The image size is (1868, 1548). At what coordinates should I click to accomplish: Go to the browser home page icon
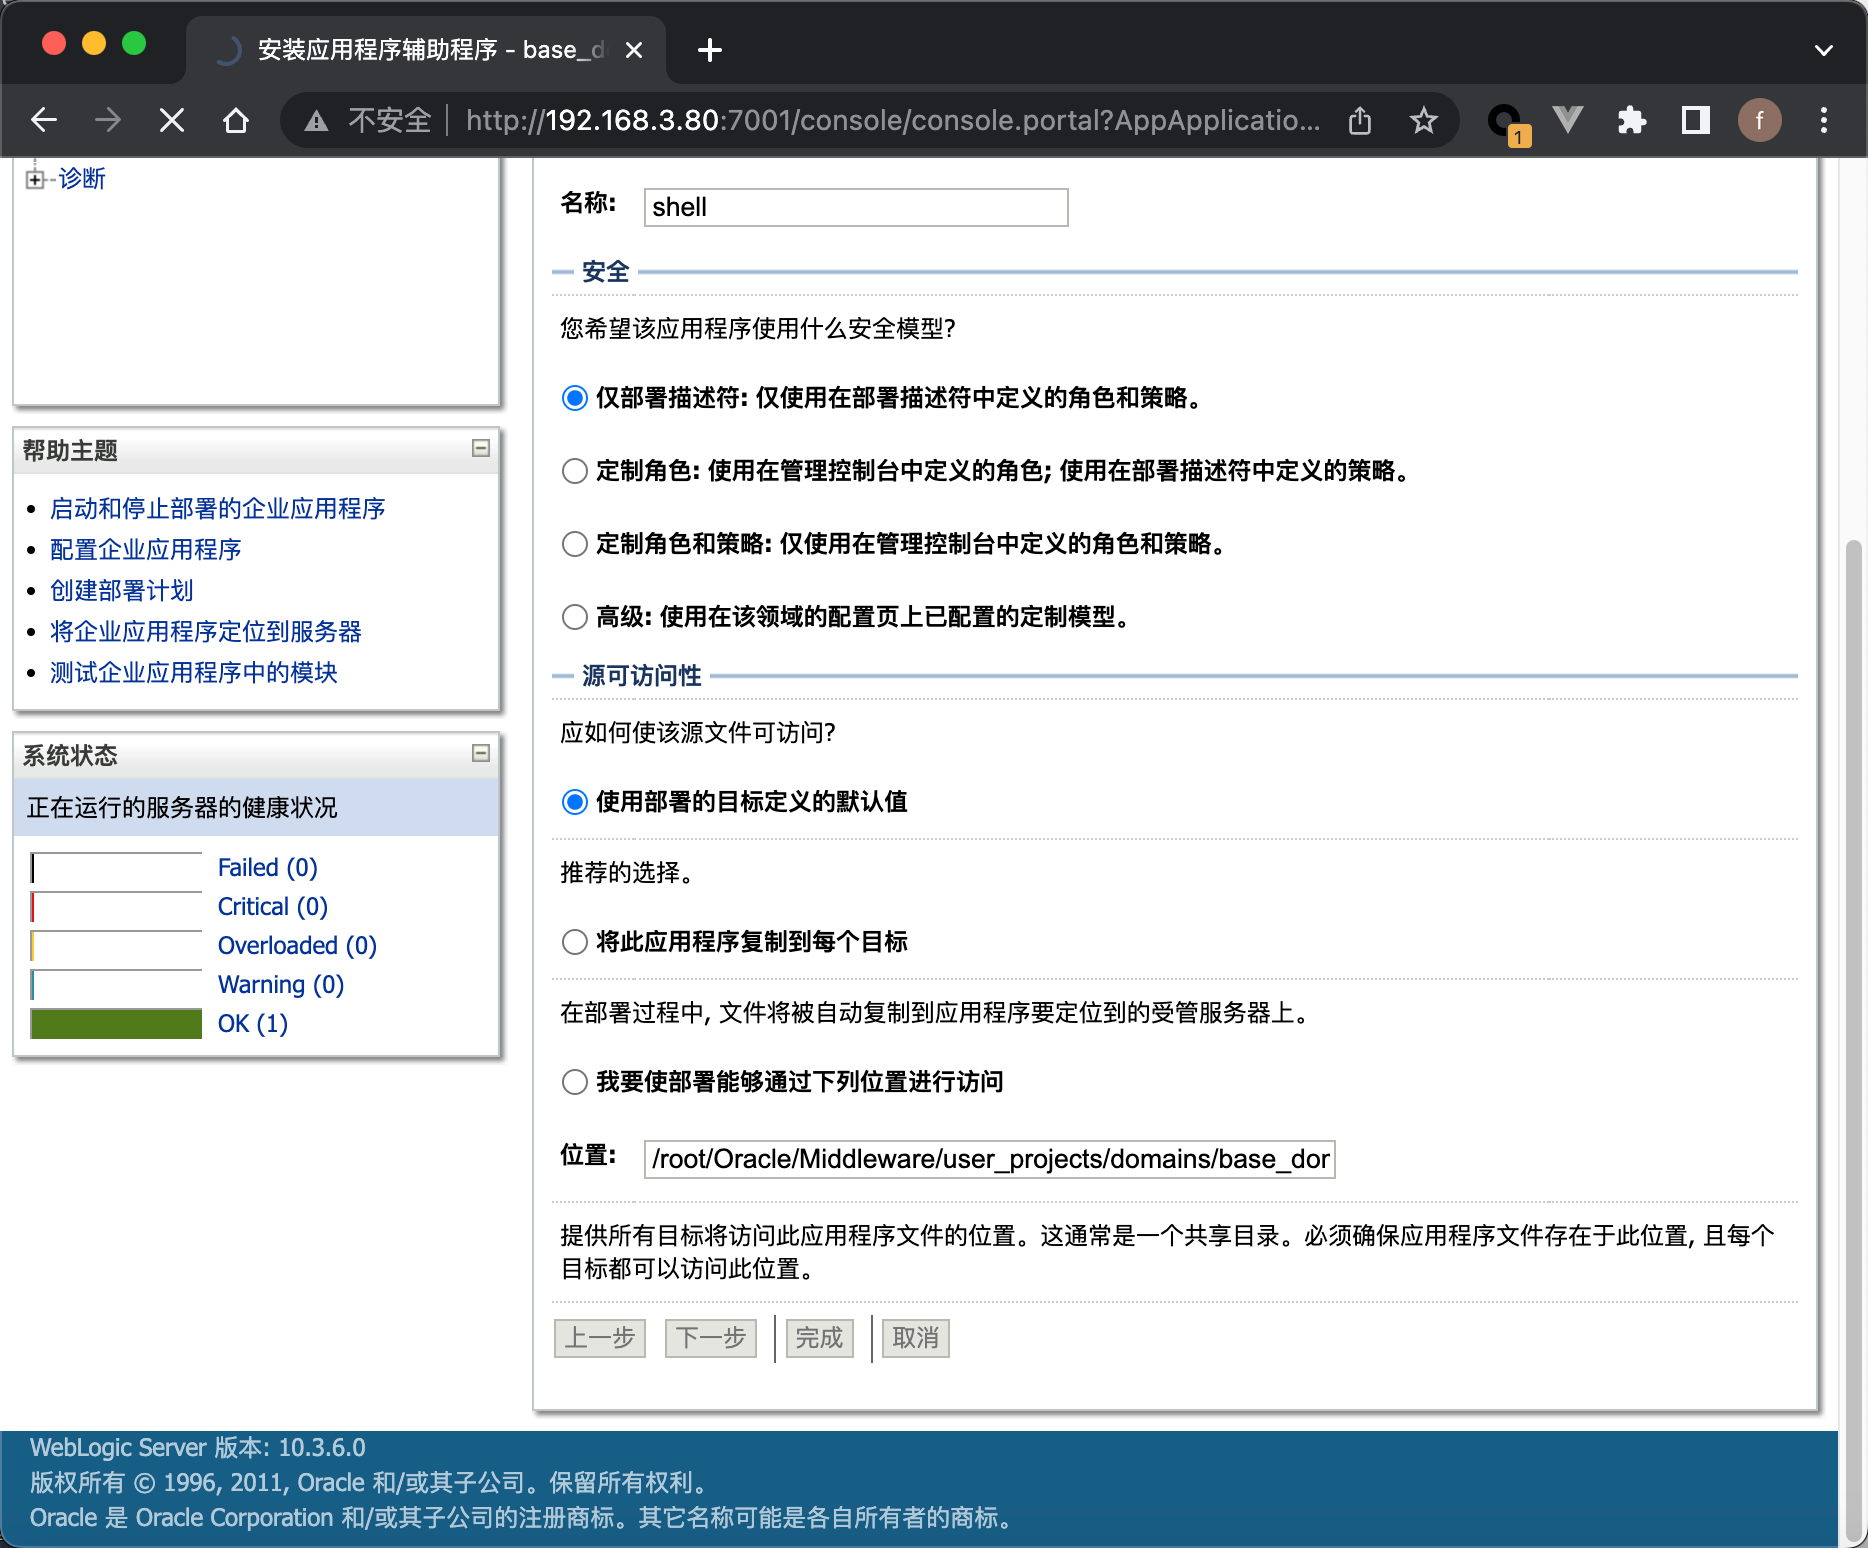(236, 121)
